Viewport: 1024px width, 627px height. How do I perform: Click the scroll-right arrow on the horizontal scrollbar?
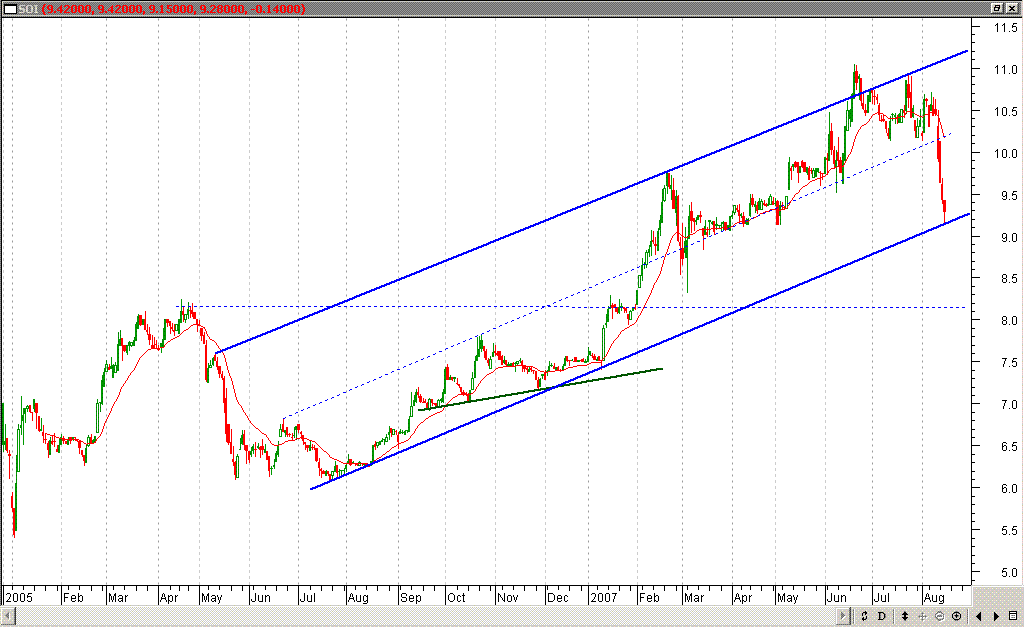tap(843, 616)
